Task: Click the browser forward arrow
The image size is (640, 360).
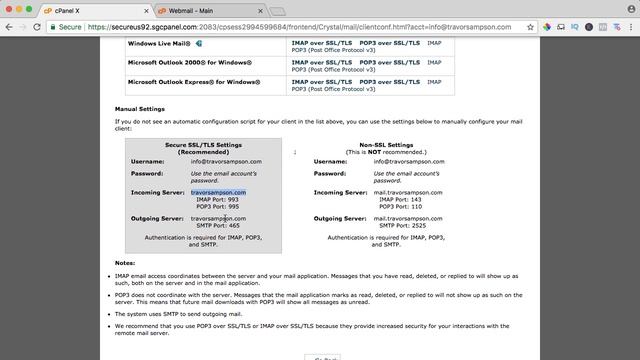Action: coord(23,27)
